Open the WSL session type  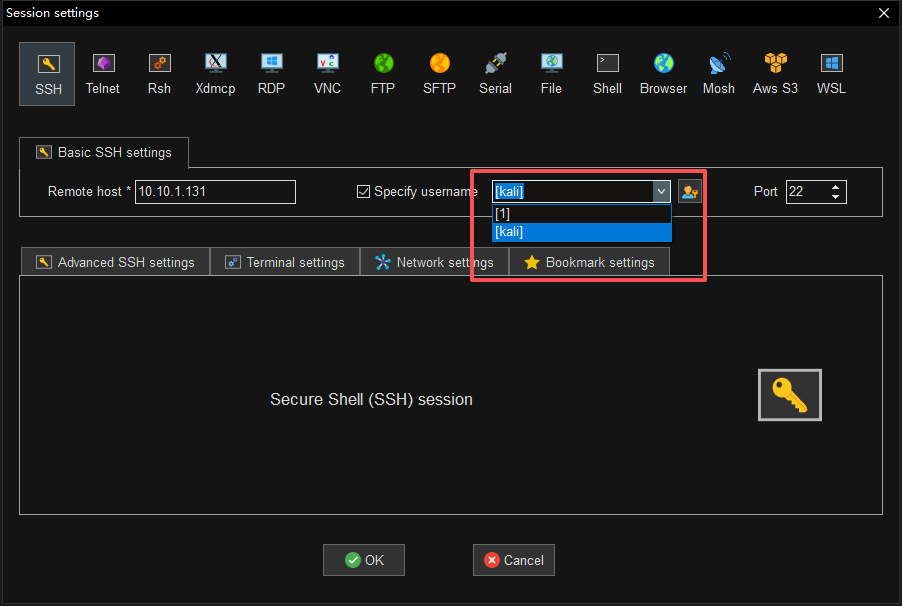(x=831, y=74)
